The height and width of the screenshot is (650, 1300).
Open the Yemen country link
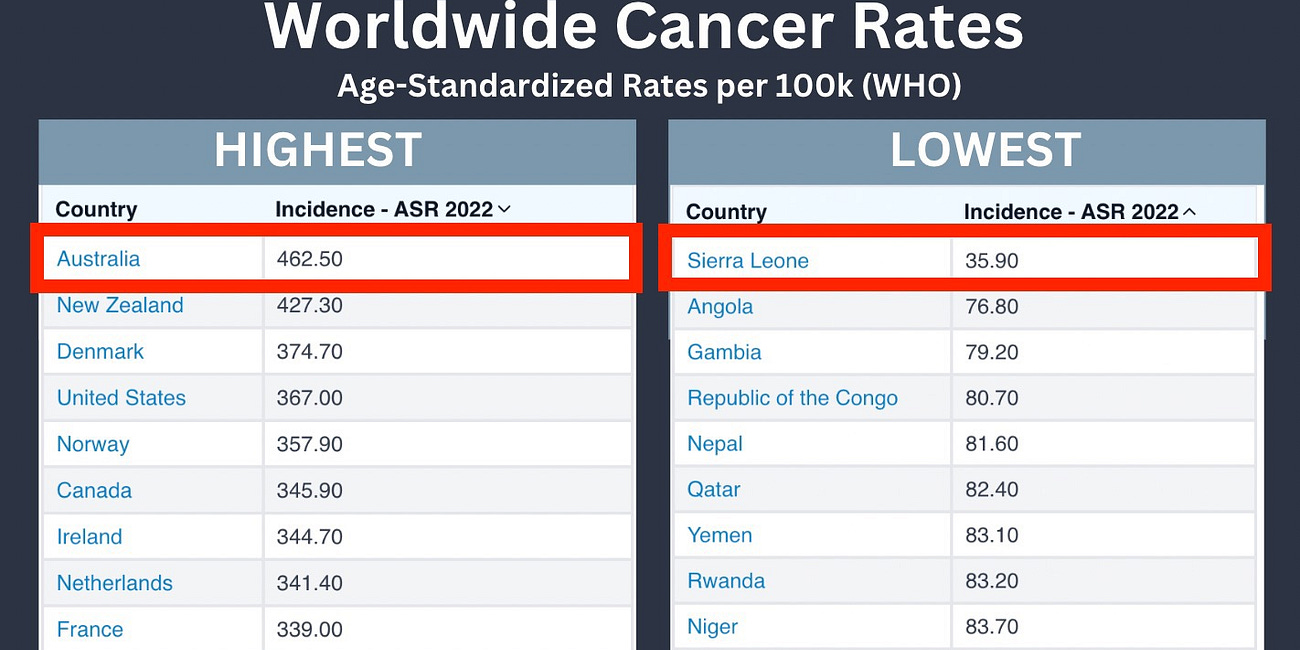coord(719,536)
